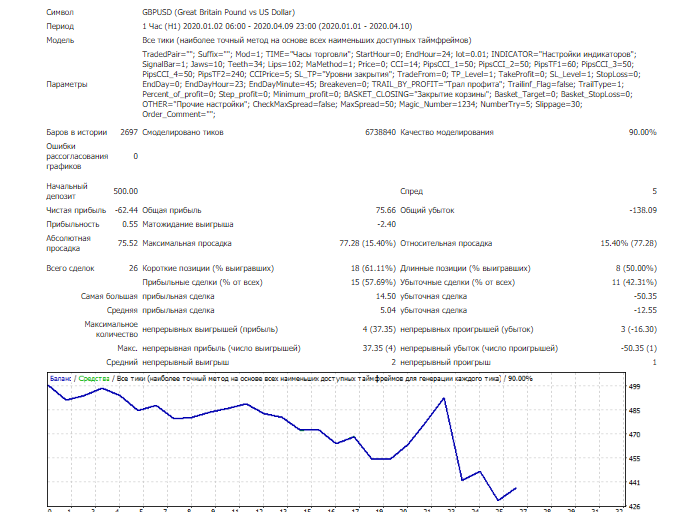
Task: Click the 'Всего сделок' label
Action: 70,268
